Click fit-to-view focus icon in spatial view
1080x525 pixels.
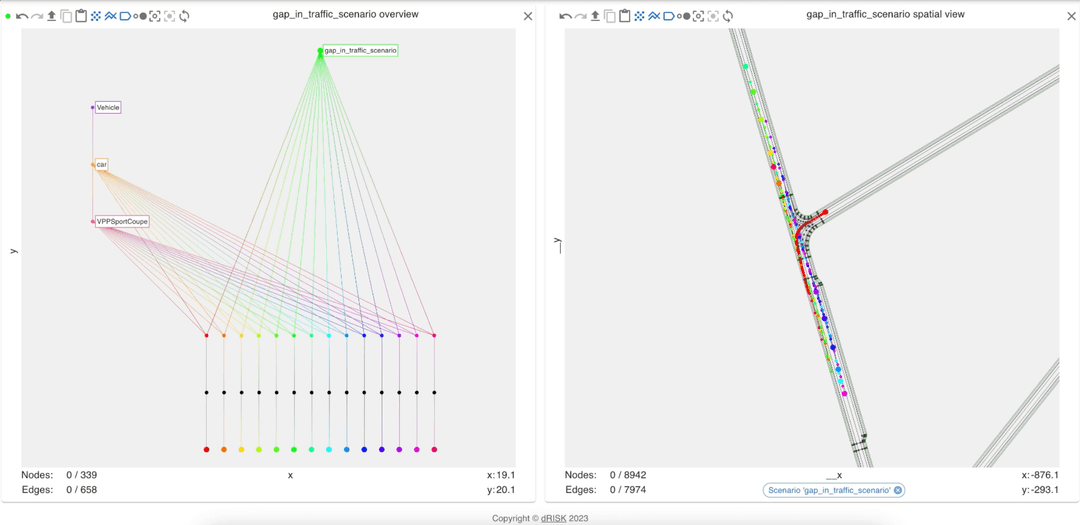coord(698,16)
